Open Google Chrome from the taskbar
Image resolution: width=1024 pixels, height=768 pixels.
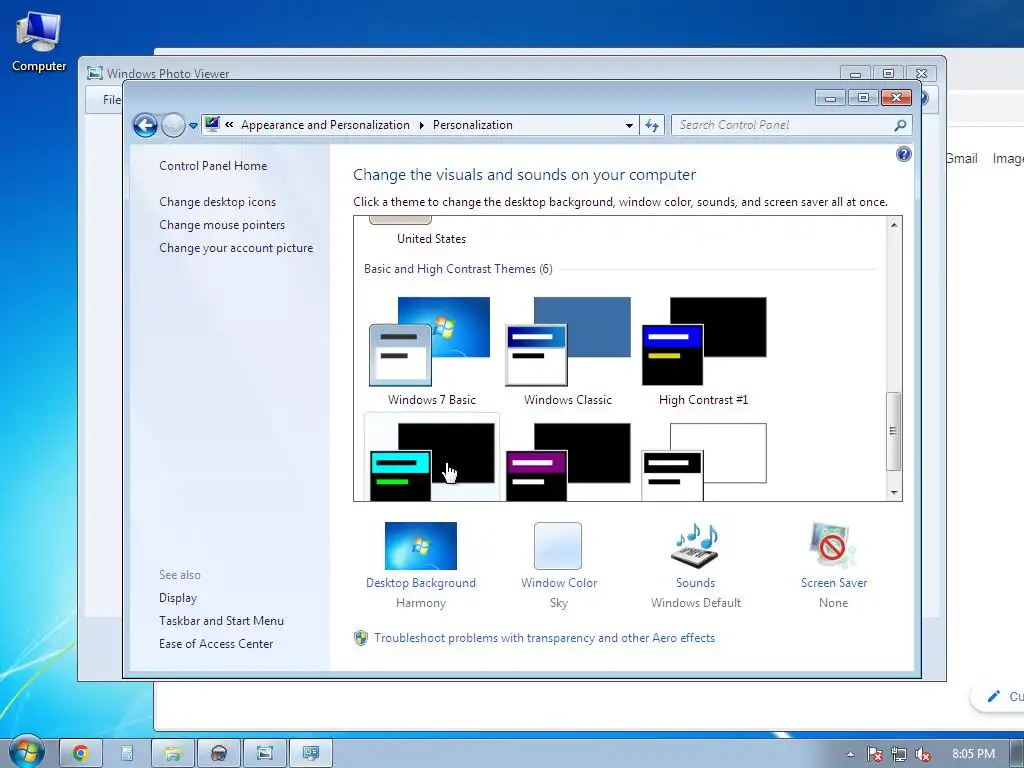[80, 754]
